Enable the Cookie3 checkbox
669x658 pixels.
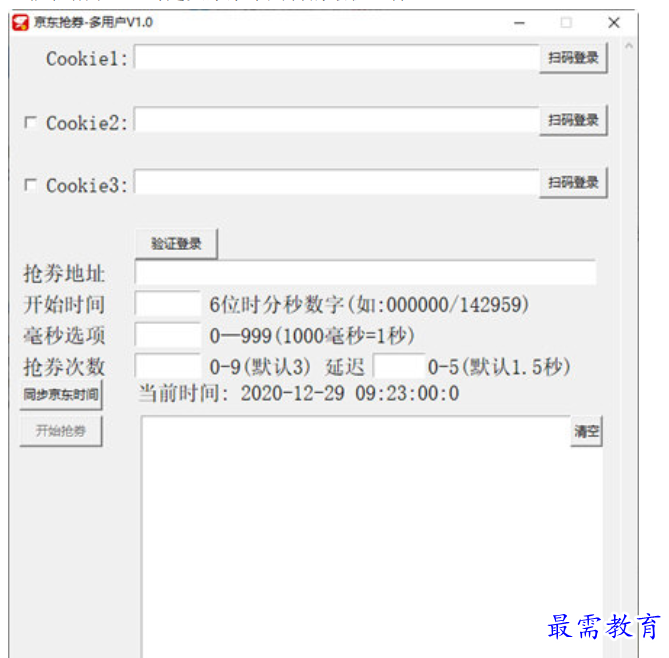(x=30, y=185)
